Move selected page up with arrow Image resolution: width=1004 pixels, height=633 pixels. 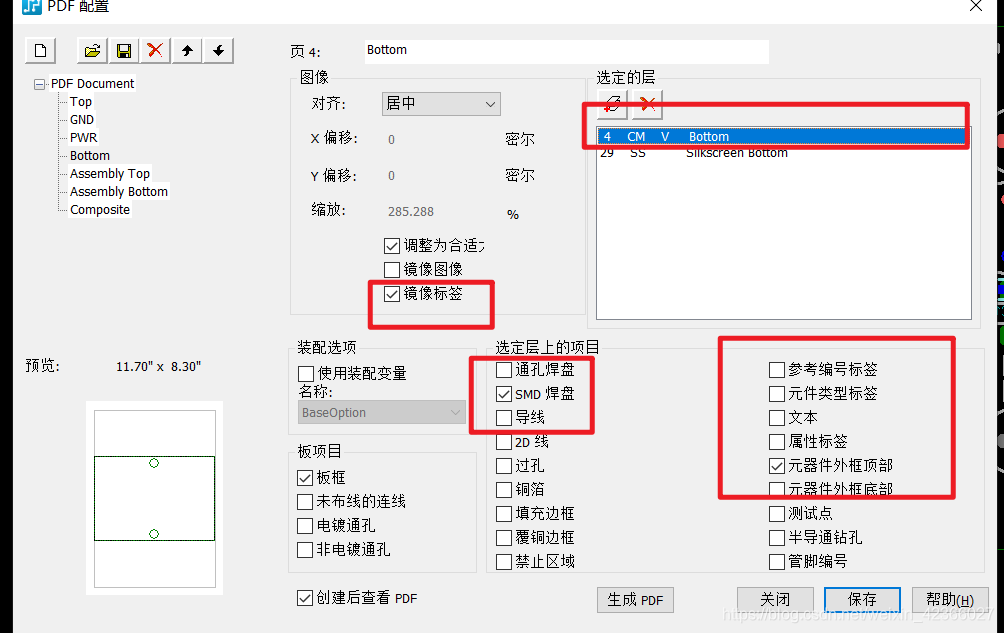tap(187, 51)
